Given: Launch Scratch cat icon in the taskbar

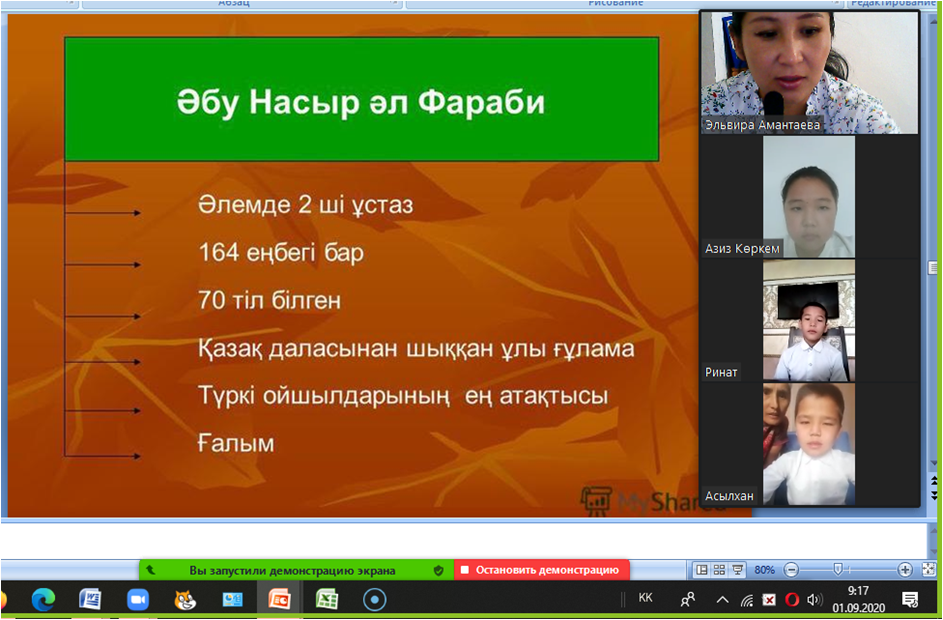Looking at the screenshot, I should click(x=185, y=599).
